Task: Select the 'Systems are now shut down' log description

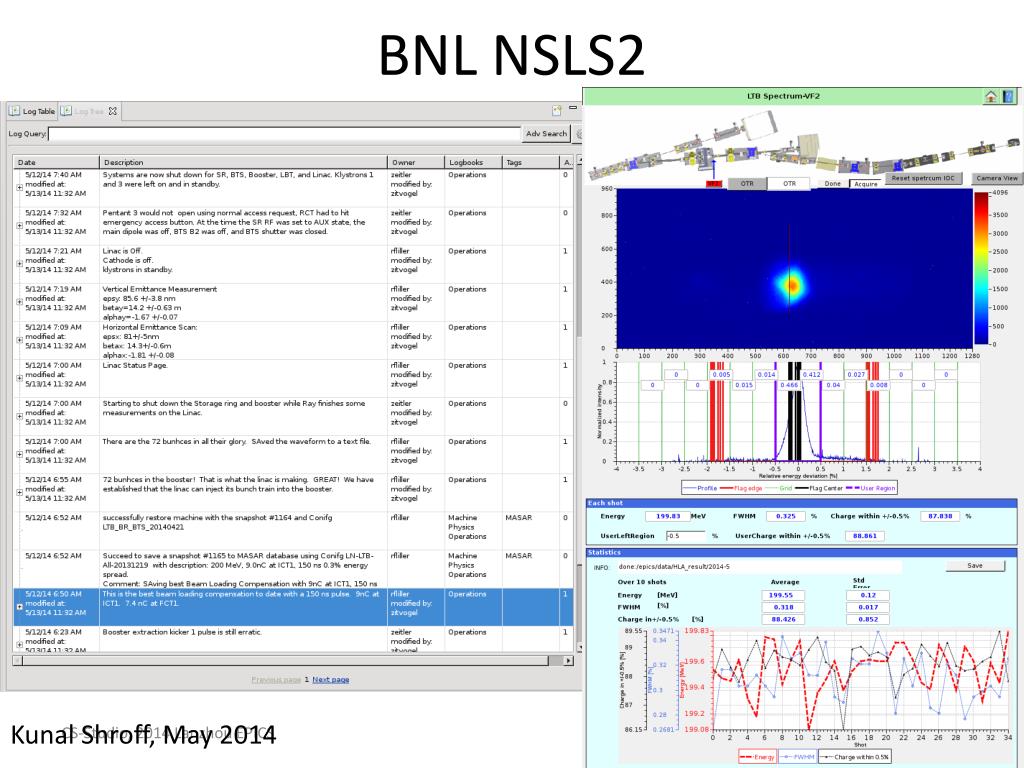Action: click(x=238, y=180)
